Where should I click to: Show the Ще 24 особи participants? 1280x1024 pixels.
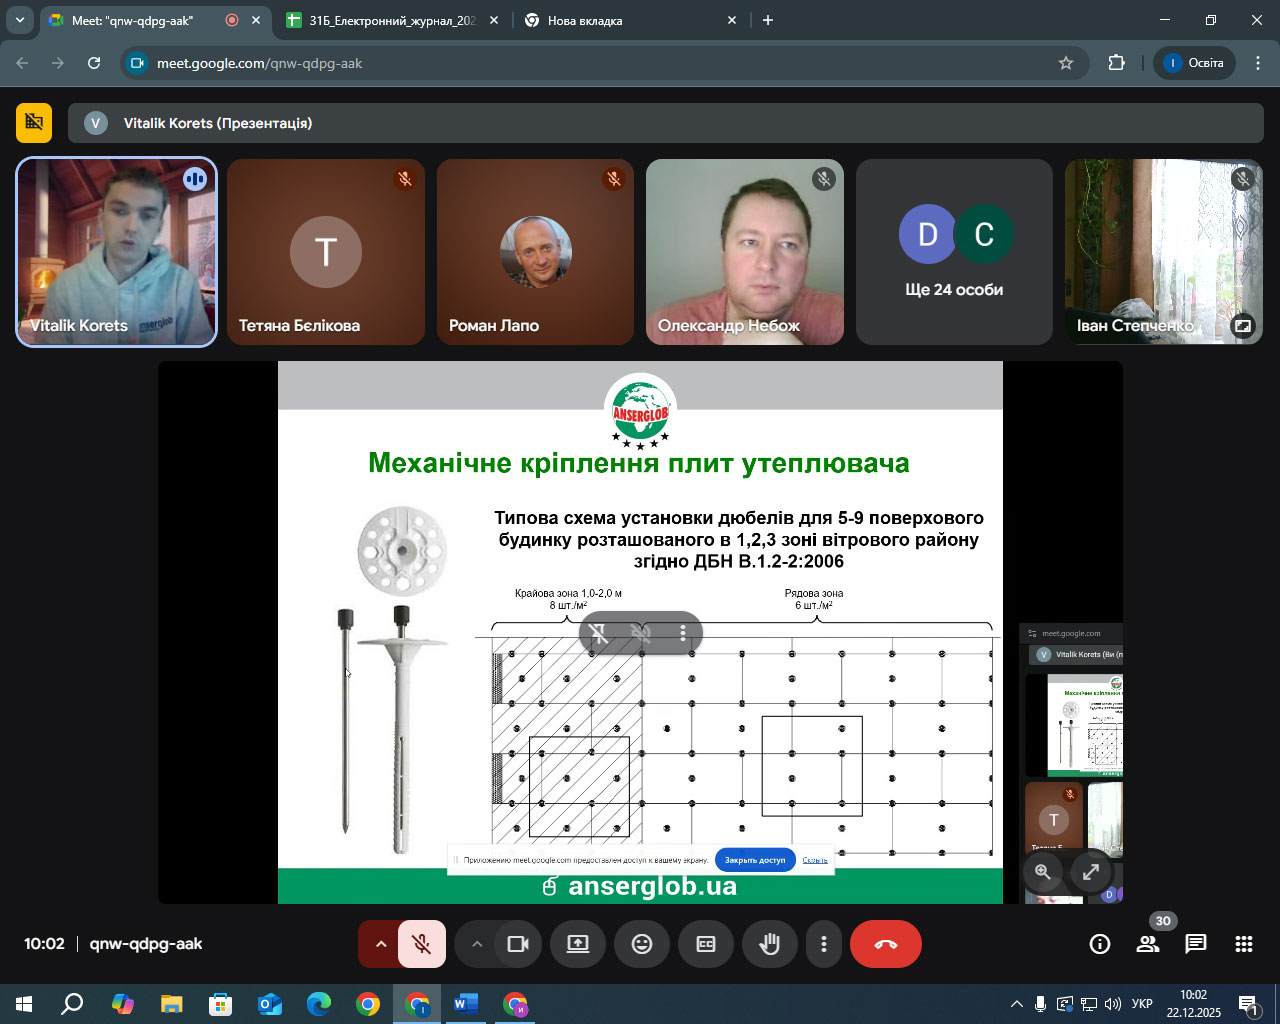pos(954,252)
